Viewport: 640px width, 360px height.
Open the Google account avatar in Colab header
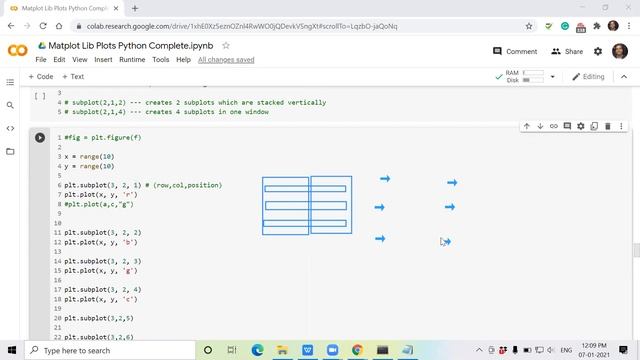pyautogui.click(x=620, y=51)
